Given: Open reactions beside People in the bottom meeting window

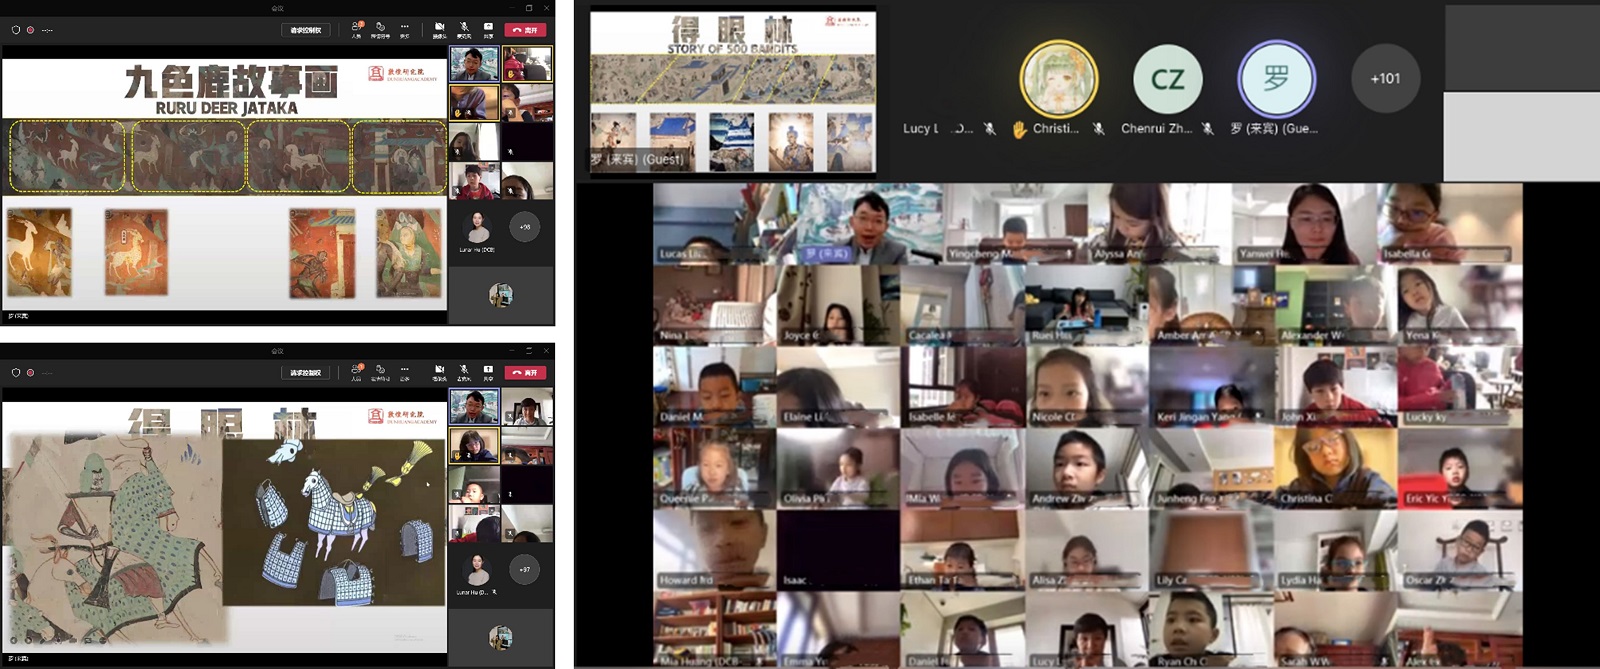Looking at the screenshot, I should (x=380, y=372).
